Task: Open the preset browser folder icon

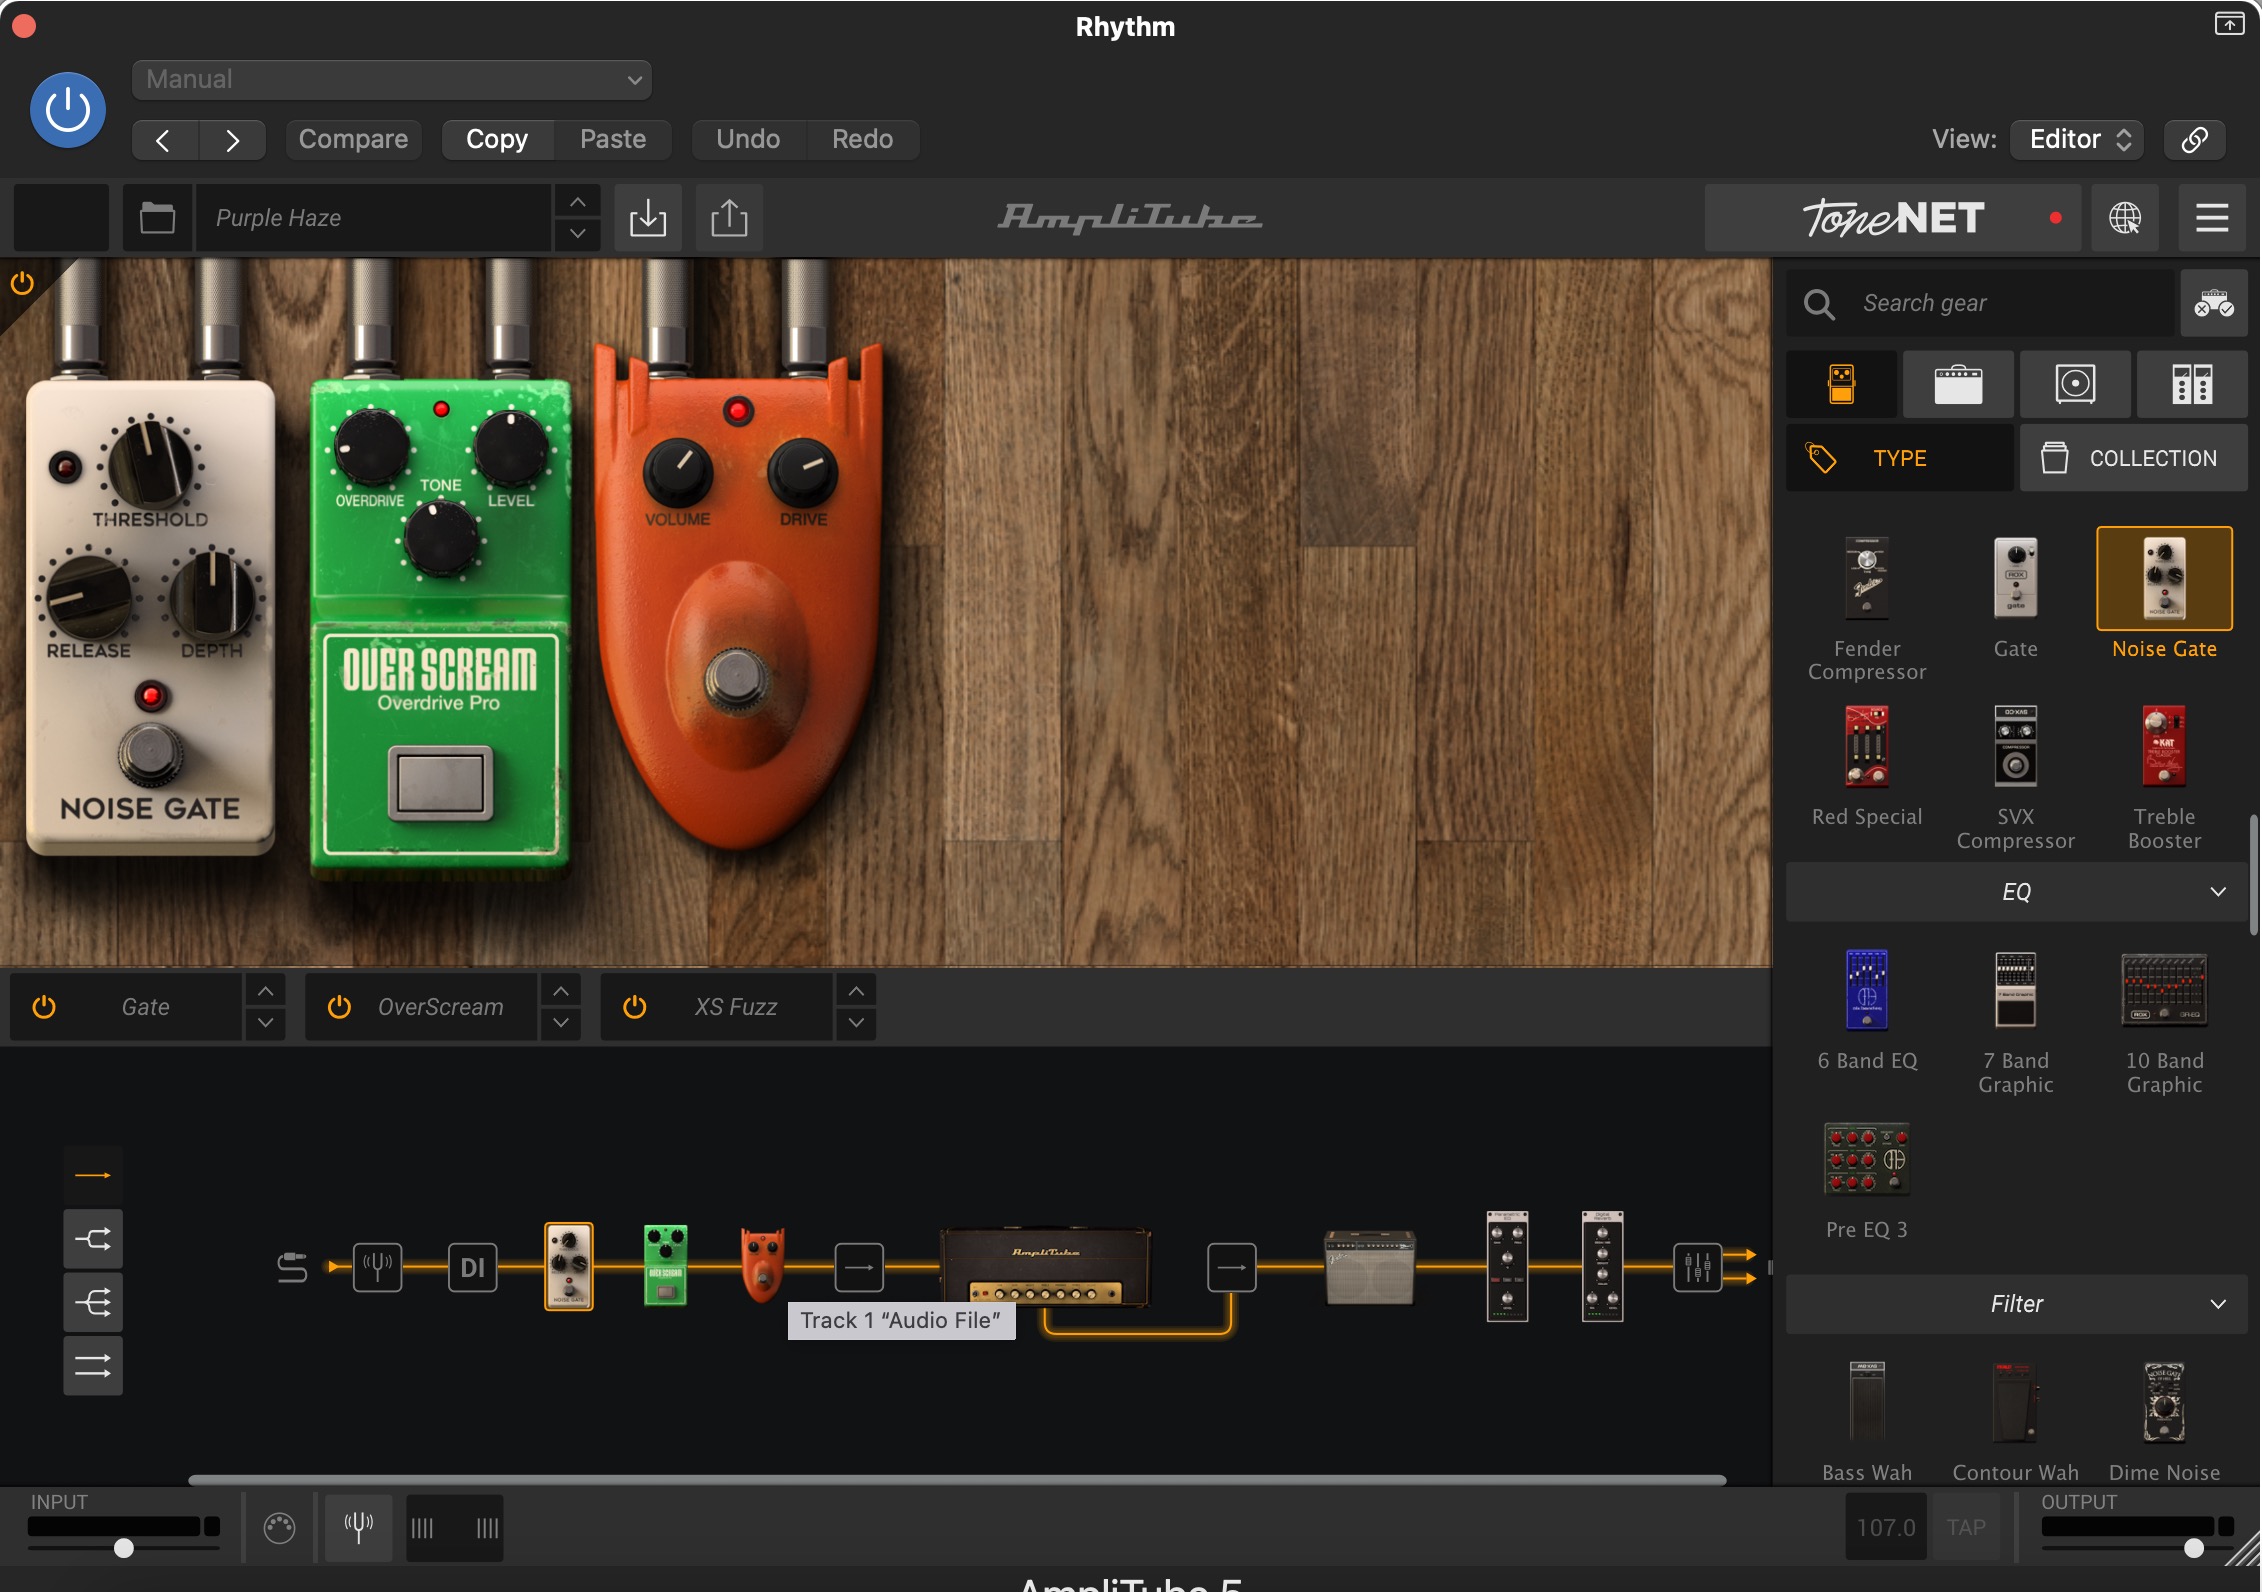Action: pos(157,218)
